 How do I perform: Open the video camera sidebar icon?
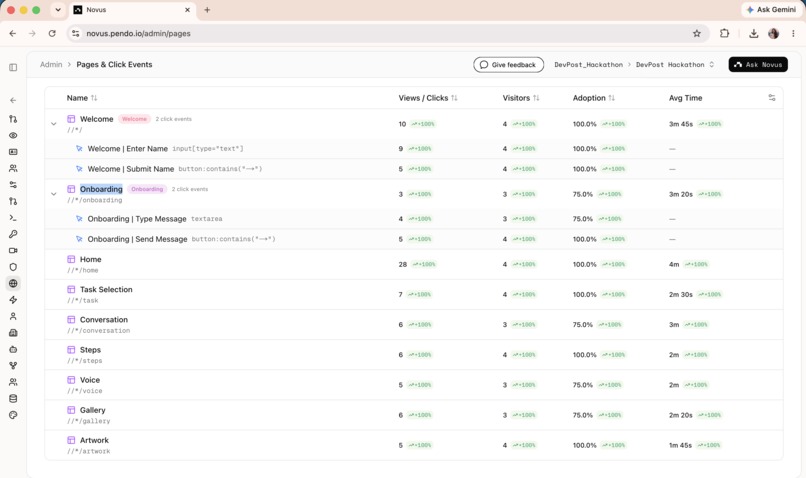tap(13, 250)
